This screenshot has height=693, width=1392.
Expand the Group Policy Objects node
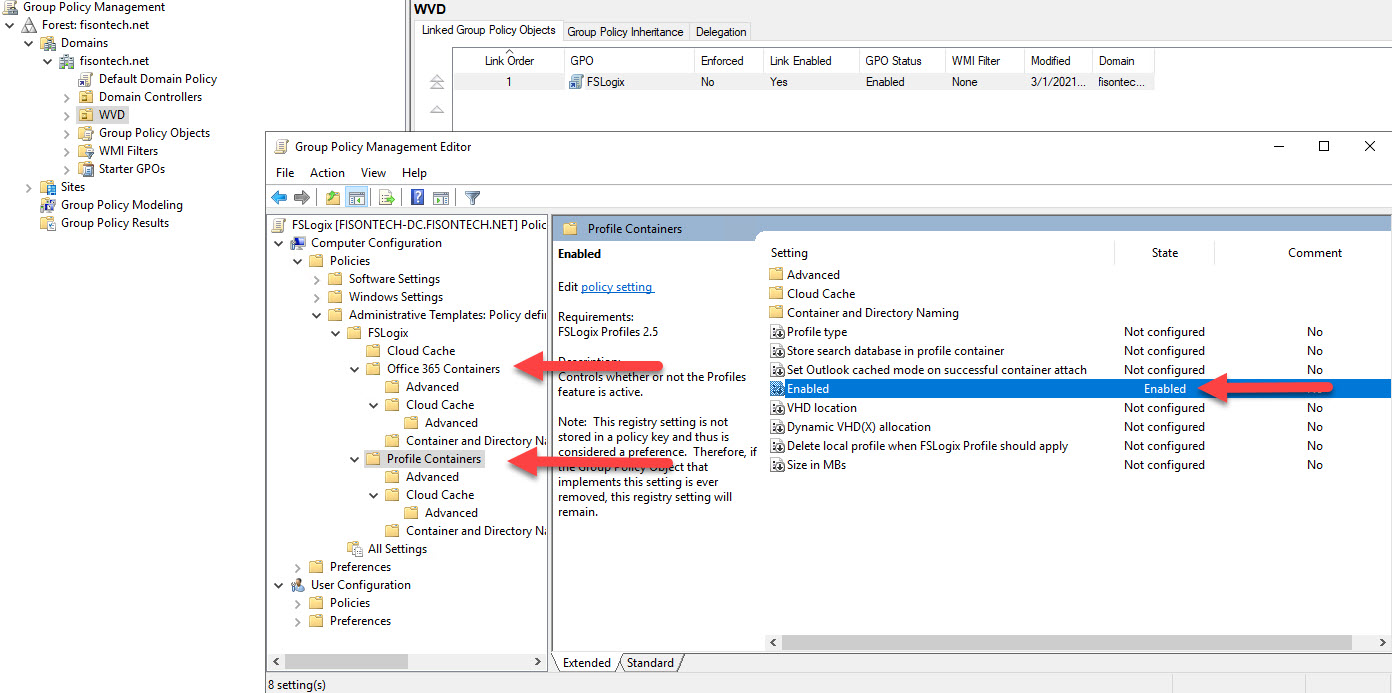coord(67,133)
